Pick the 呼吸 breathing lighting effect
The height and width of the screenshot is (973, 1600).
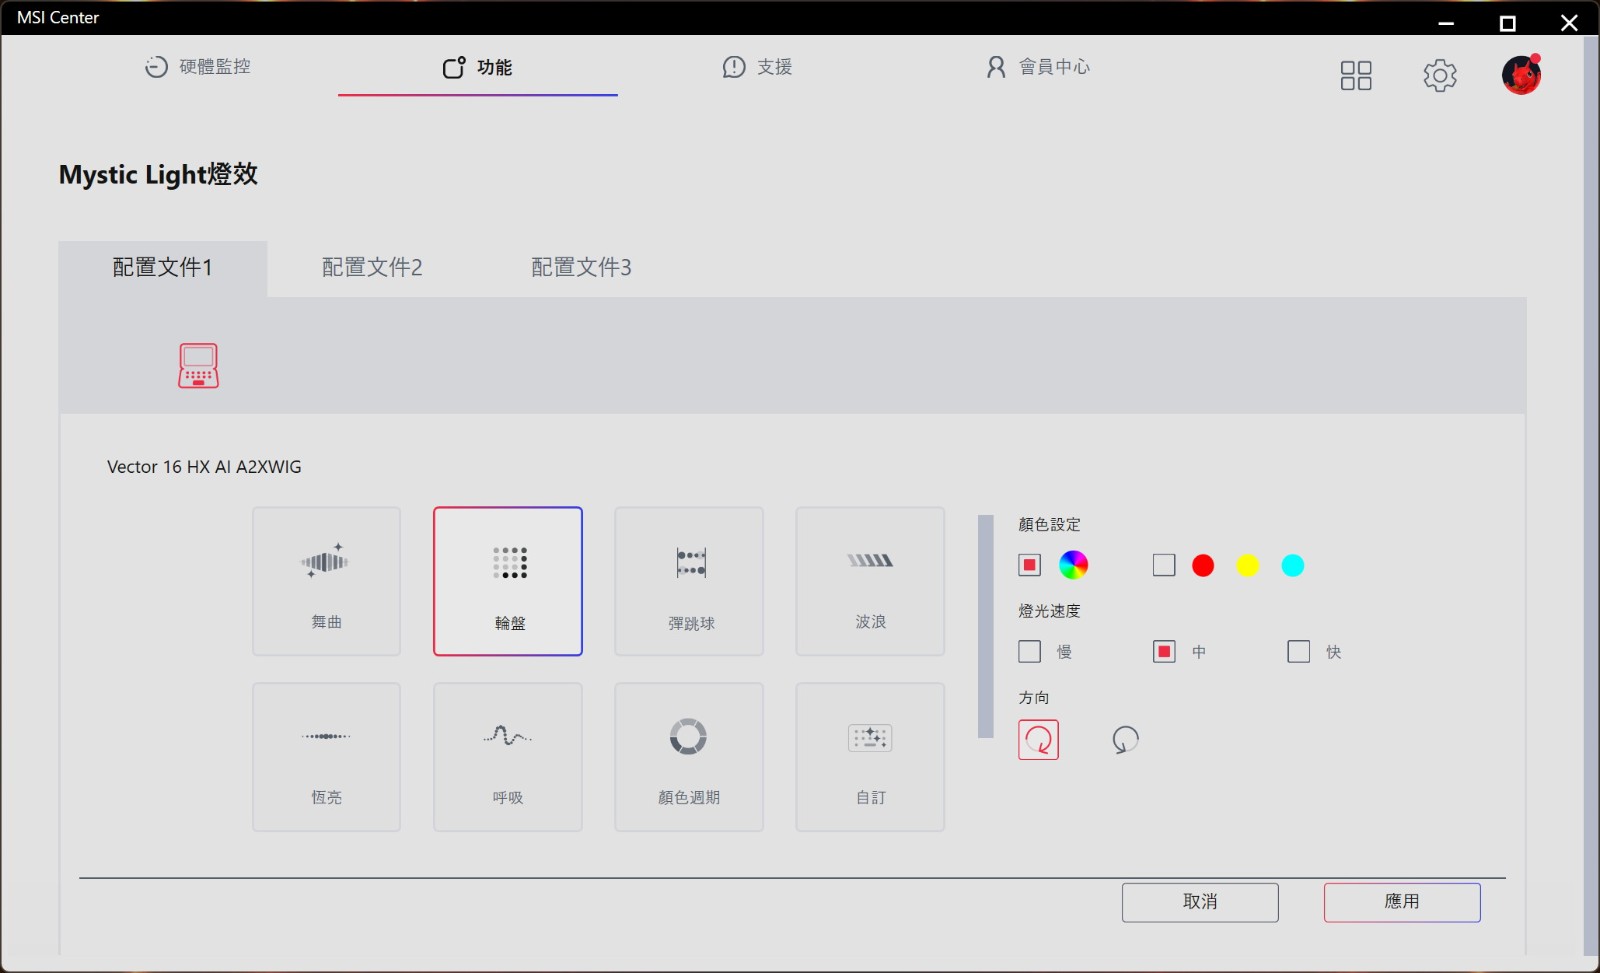508,757
